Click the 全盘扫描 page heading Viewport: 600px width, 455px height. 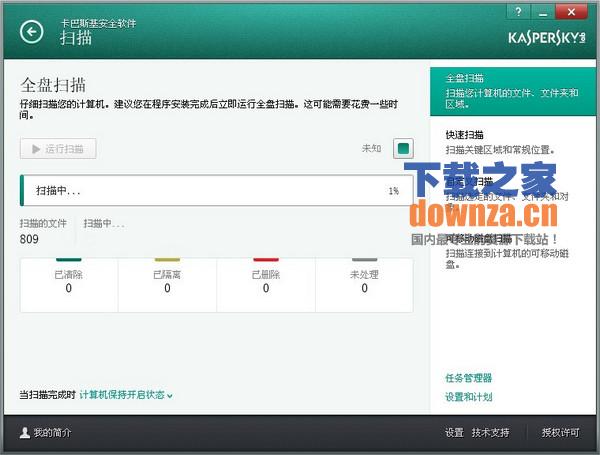pos(53,85)
